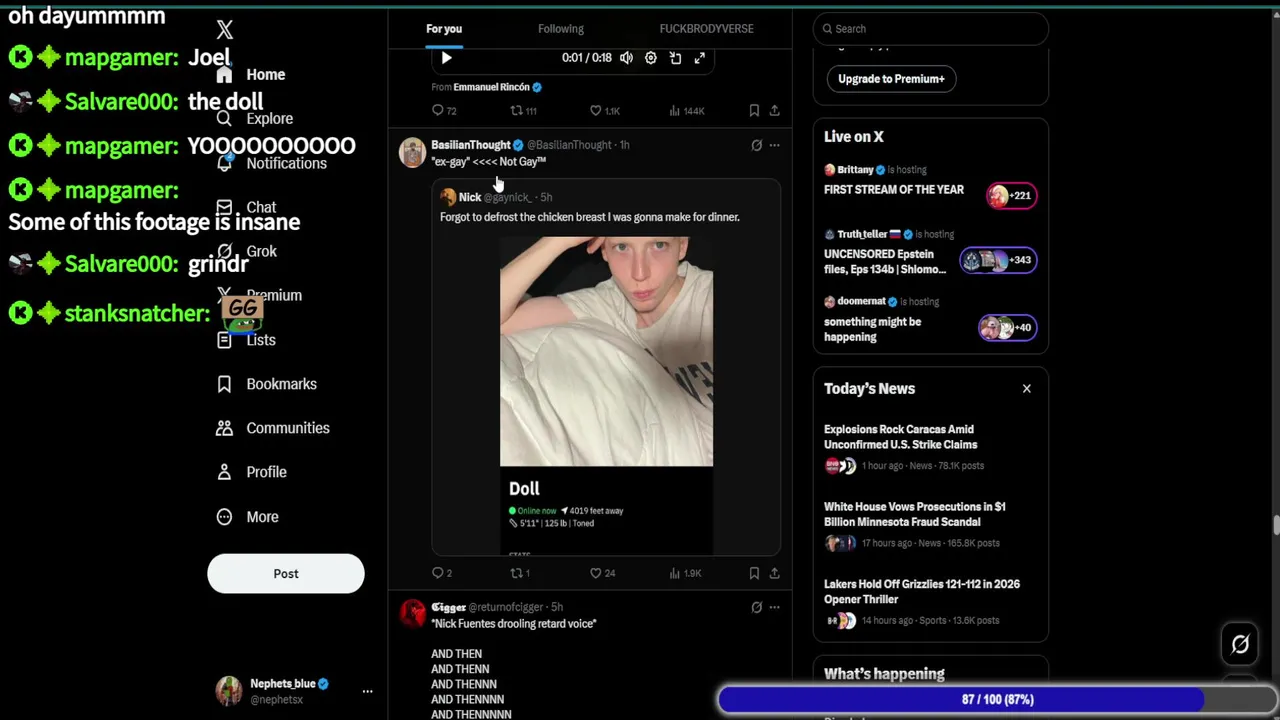Open Communities in the sidebar
Image resolution: width=1280 pixels, height=720 pixels.
pyautogui.click(x=273, y=428)
